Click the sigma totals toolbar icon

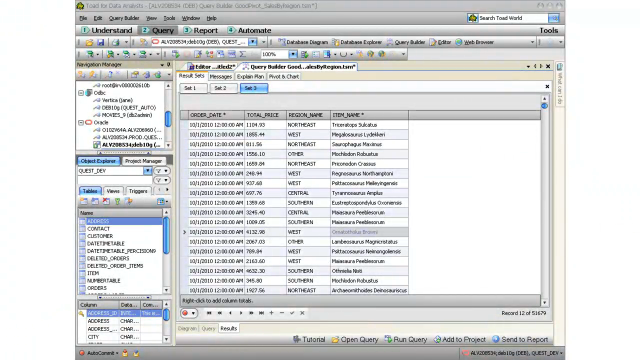coord(242,54)
